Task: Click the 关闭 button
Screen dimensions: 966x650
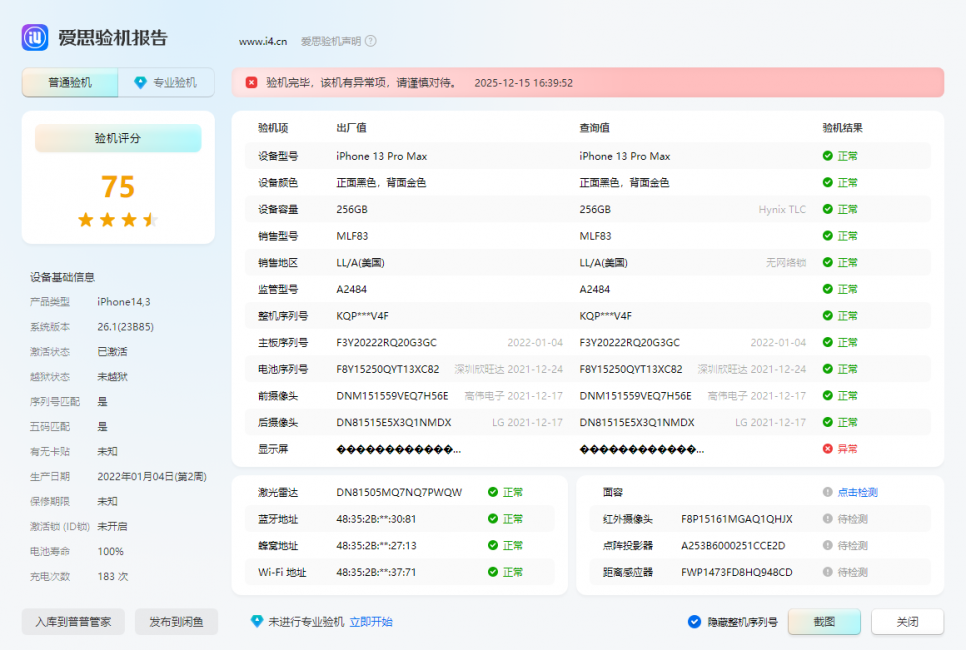Action: click(x=906, y=622)
